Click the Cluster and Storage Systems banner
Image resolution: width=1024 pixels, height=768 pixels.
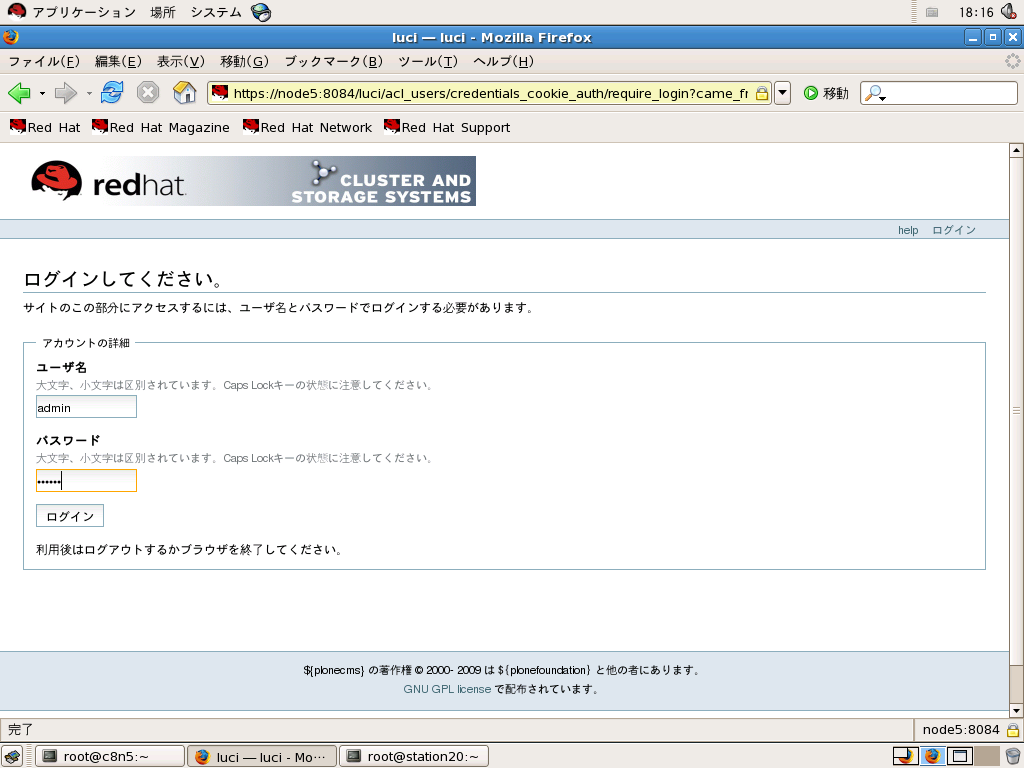click(382, 182)
